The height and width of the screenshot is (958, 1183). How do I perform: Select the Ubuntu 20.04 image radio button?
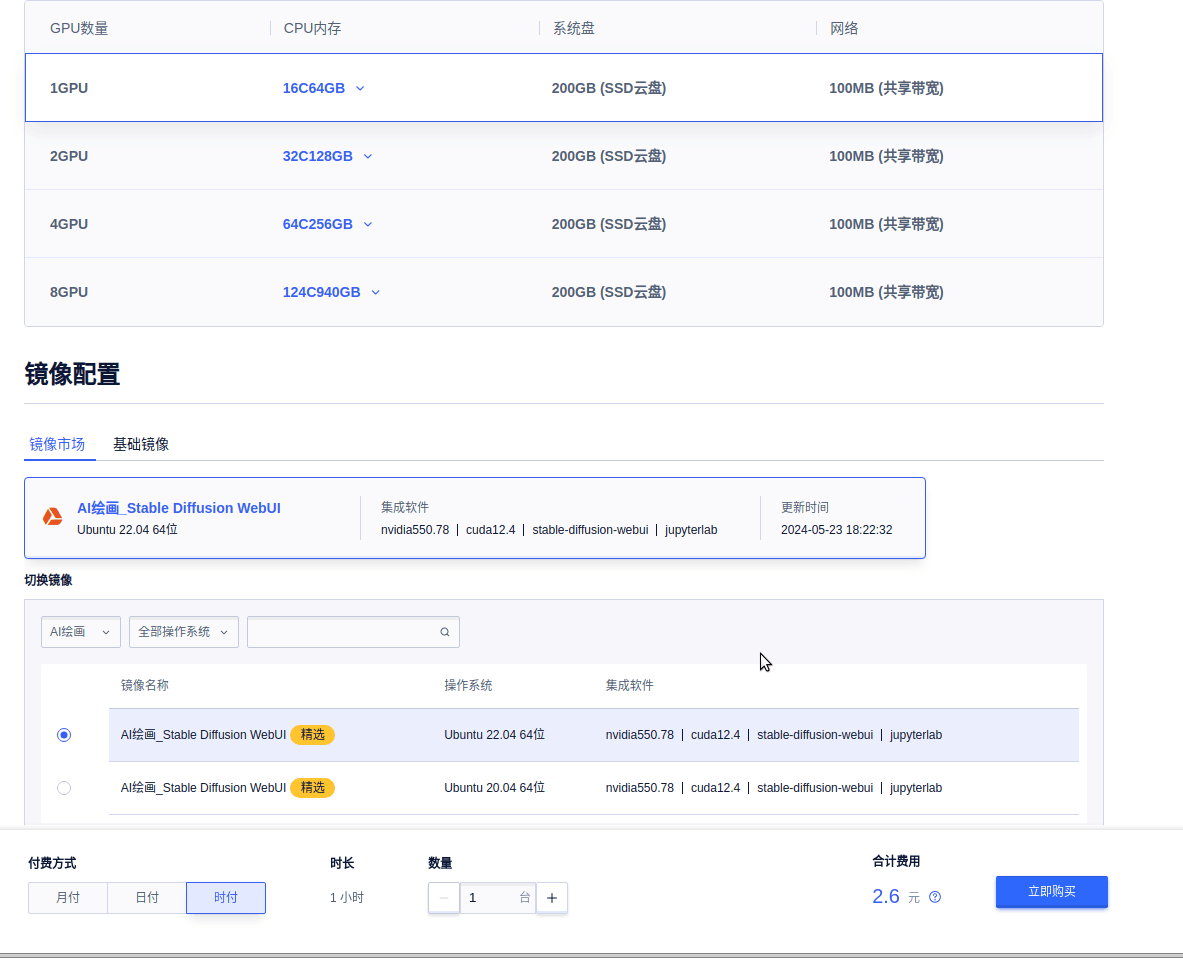[64, 788]
